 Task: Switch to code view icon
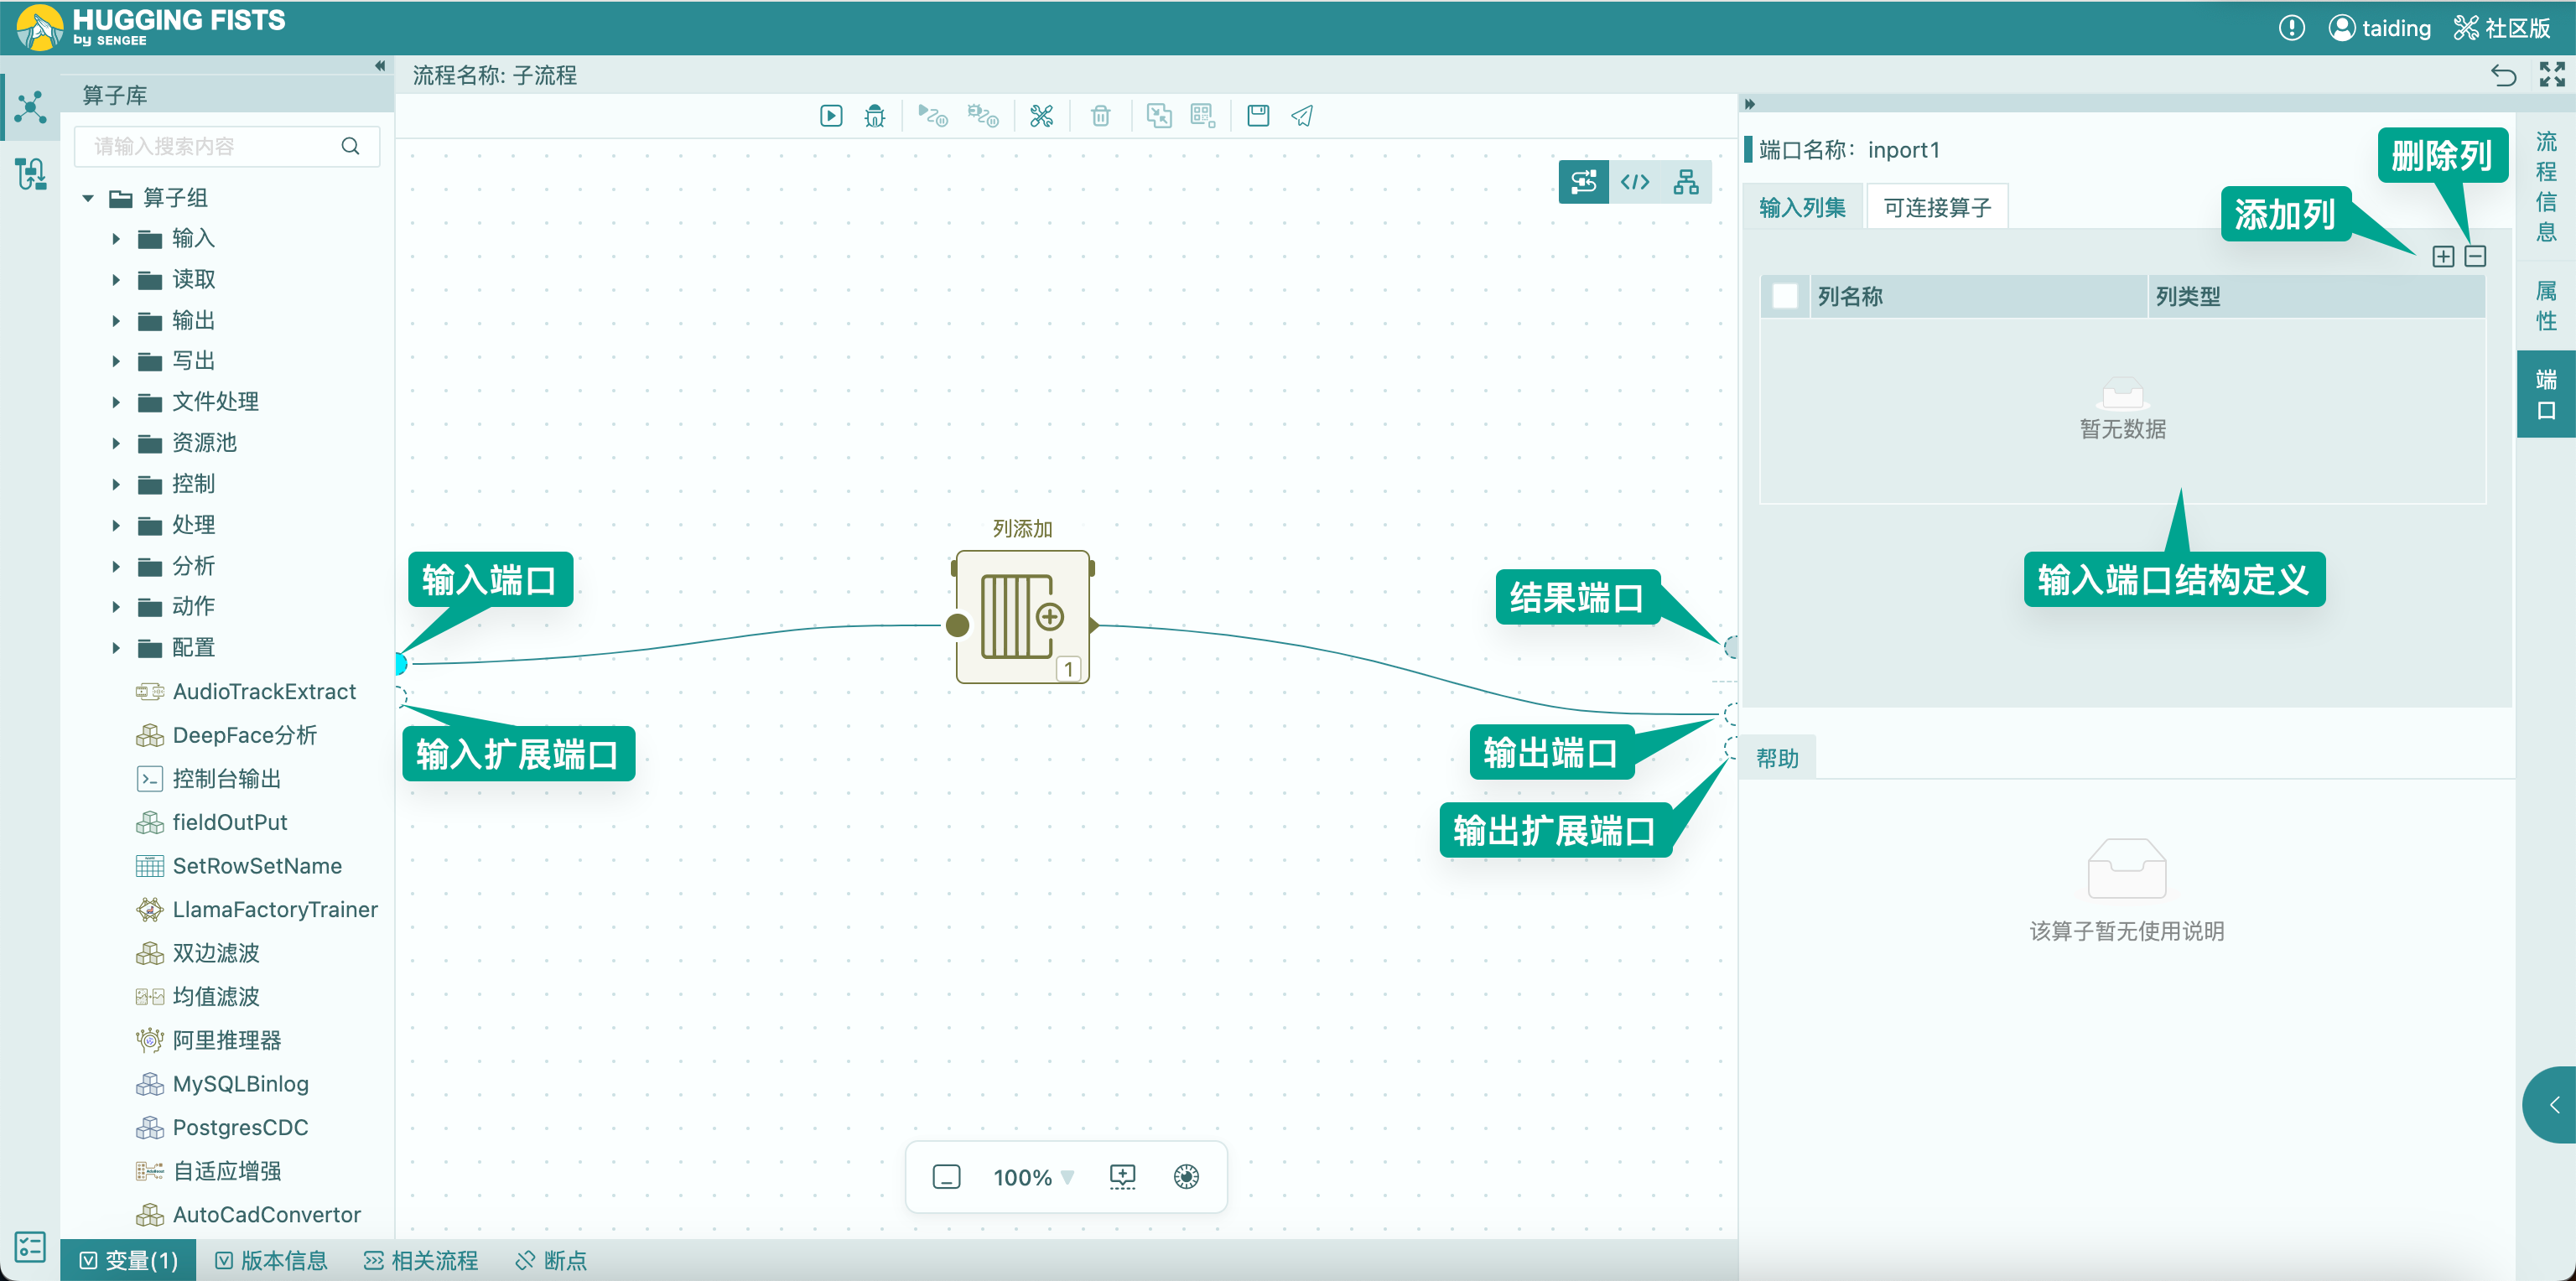click(x=1635, y=182)
